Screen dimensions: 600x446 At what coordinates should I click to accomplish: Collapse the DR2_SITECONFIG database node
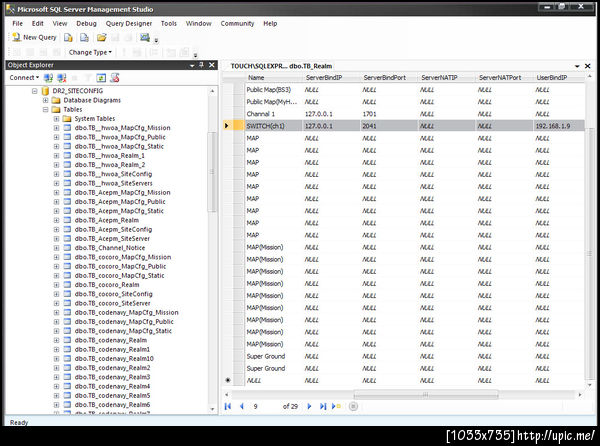34,91
